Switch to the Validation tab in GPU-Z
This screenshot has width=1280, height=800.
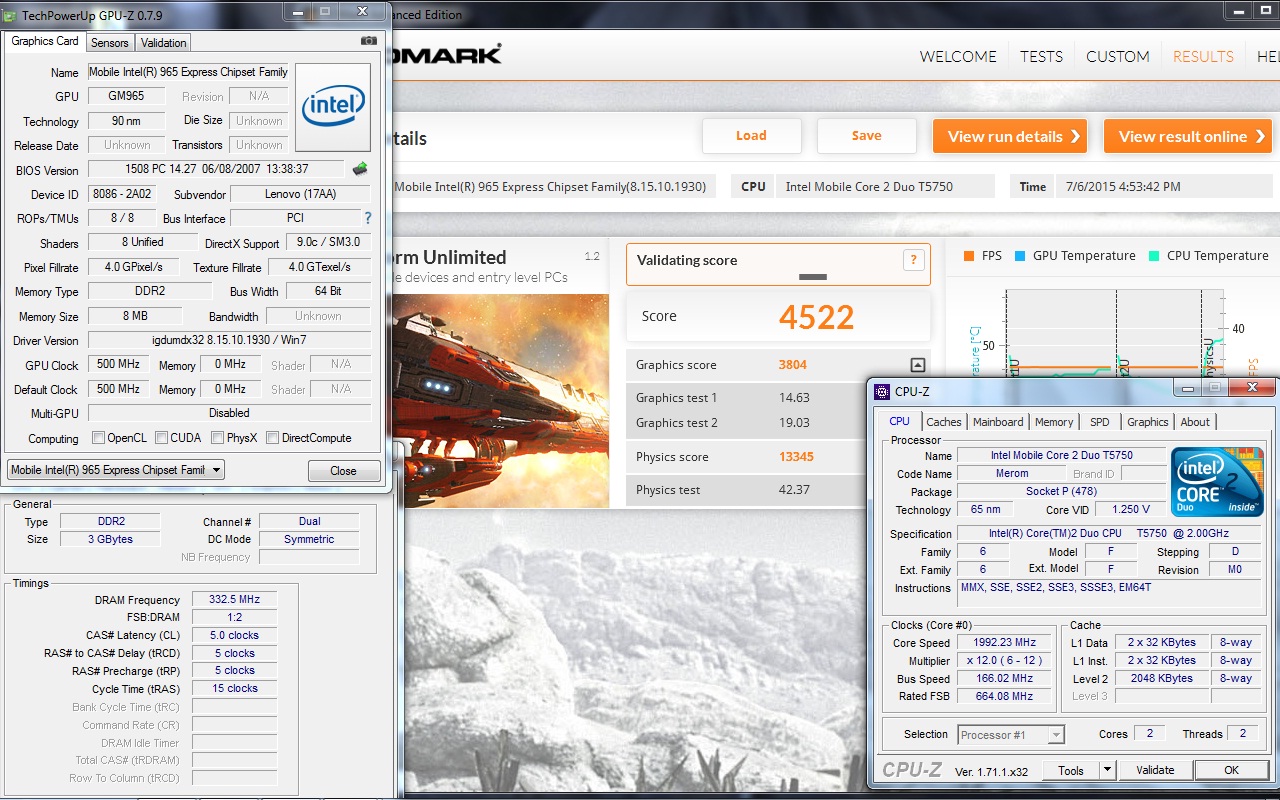163,43
